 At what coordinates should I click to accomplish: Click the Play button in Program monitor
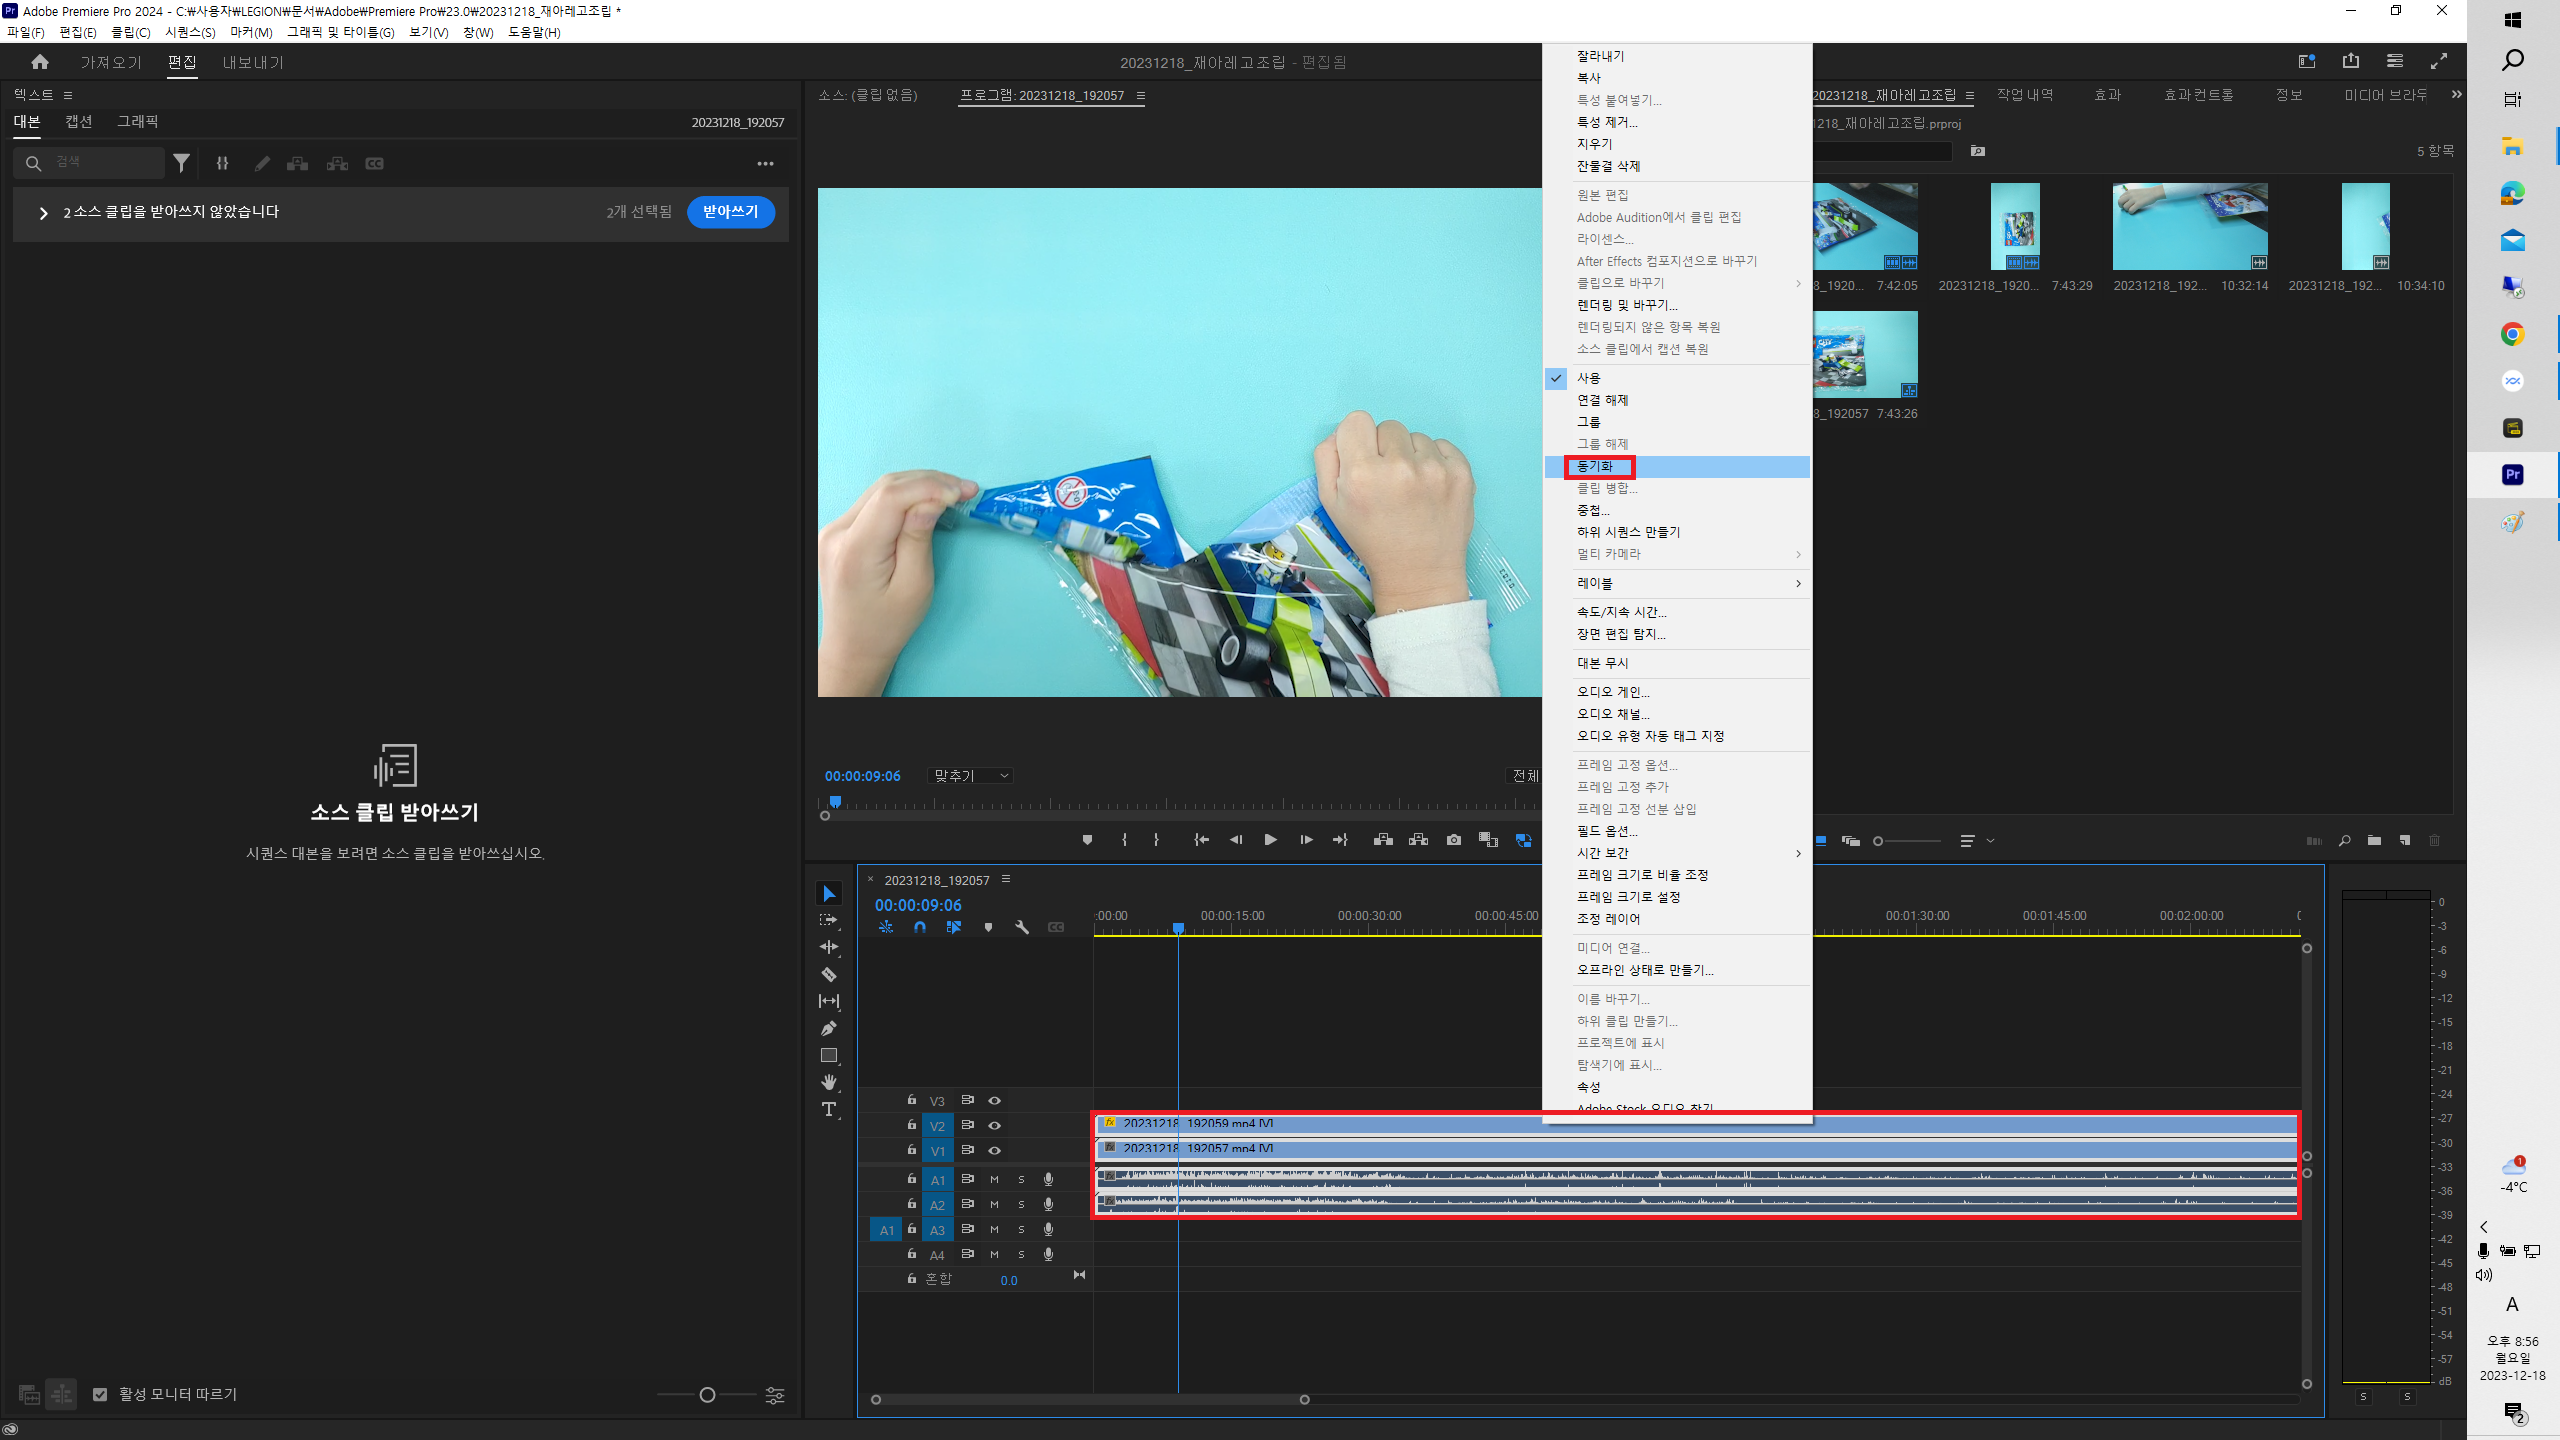(x=1270, y=840)
